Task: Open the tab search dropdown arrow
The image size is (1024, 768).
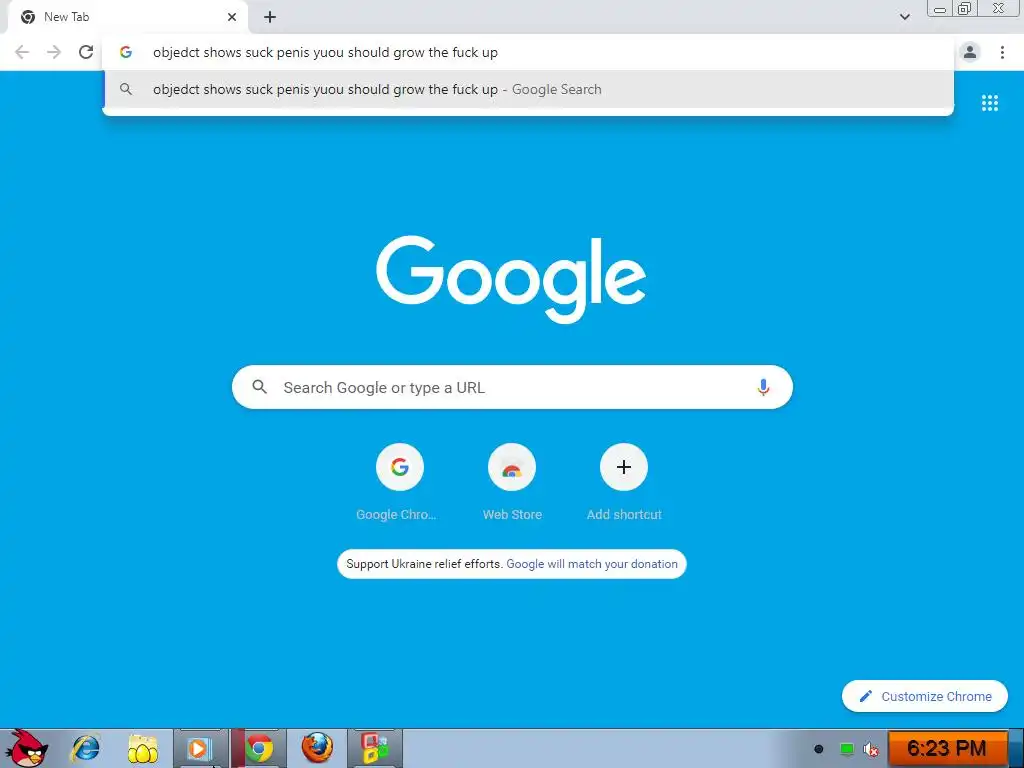Action: pyautogui.click(x=904, y=17)
